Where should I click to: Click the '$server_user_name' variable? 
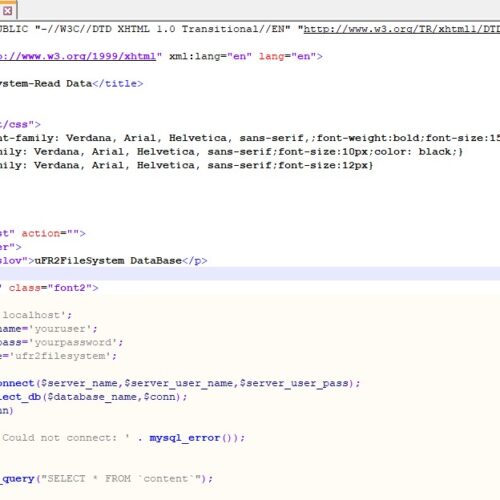point(180,383)
